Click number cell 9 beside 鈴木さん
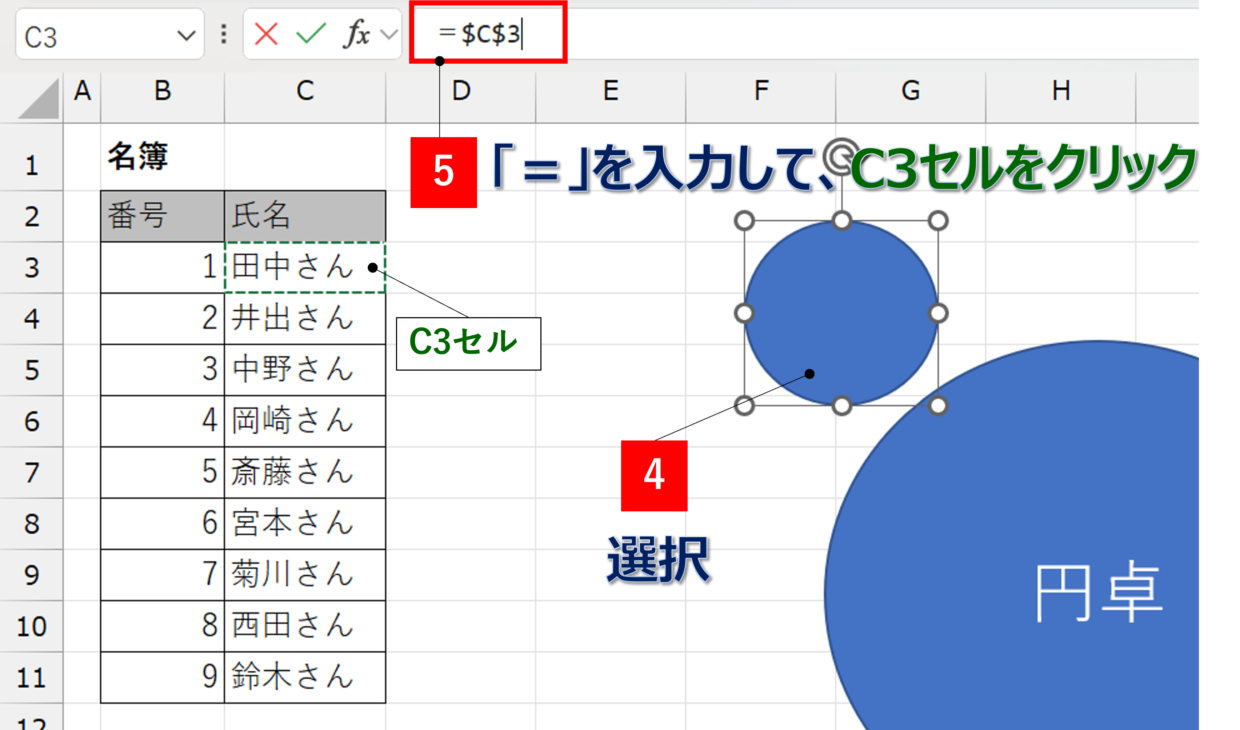 [162, 677]
